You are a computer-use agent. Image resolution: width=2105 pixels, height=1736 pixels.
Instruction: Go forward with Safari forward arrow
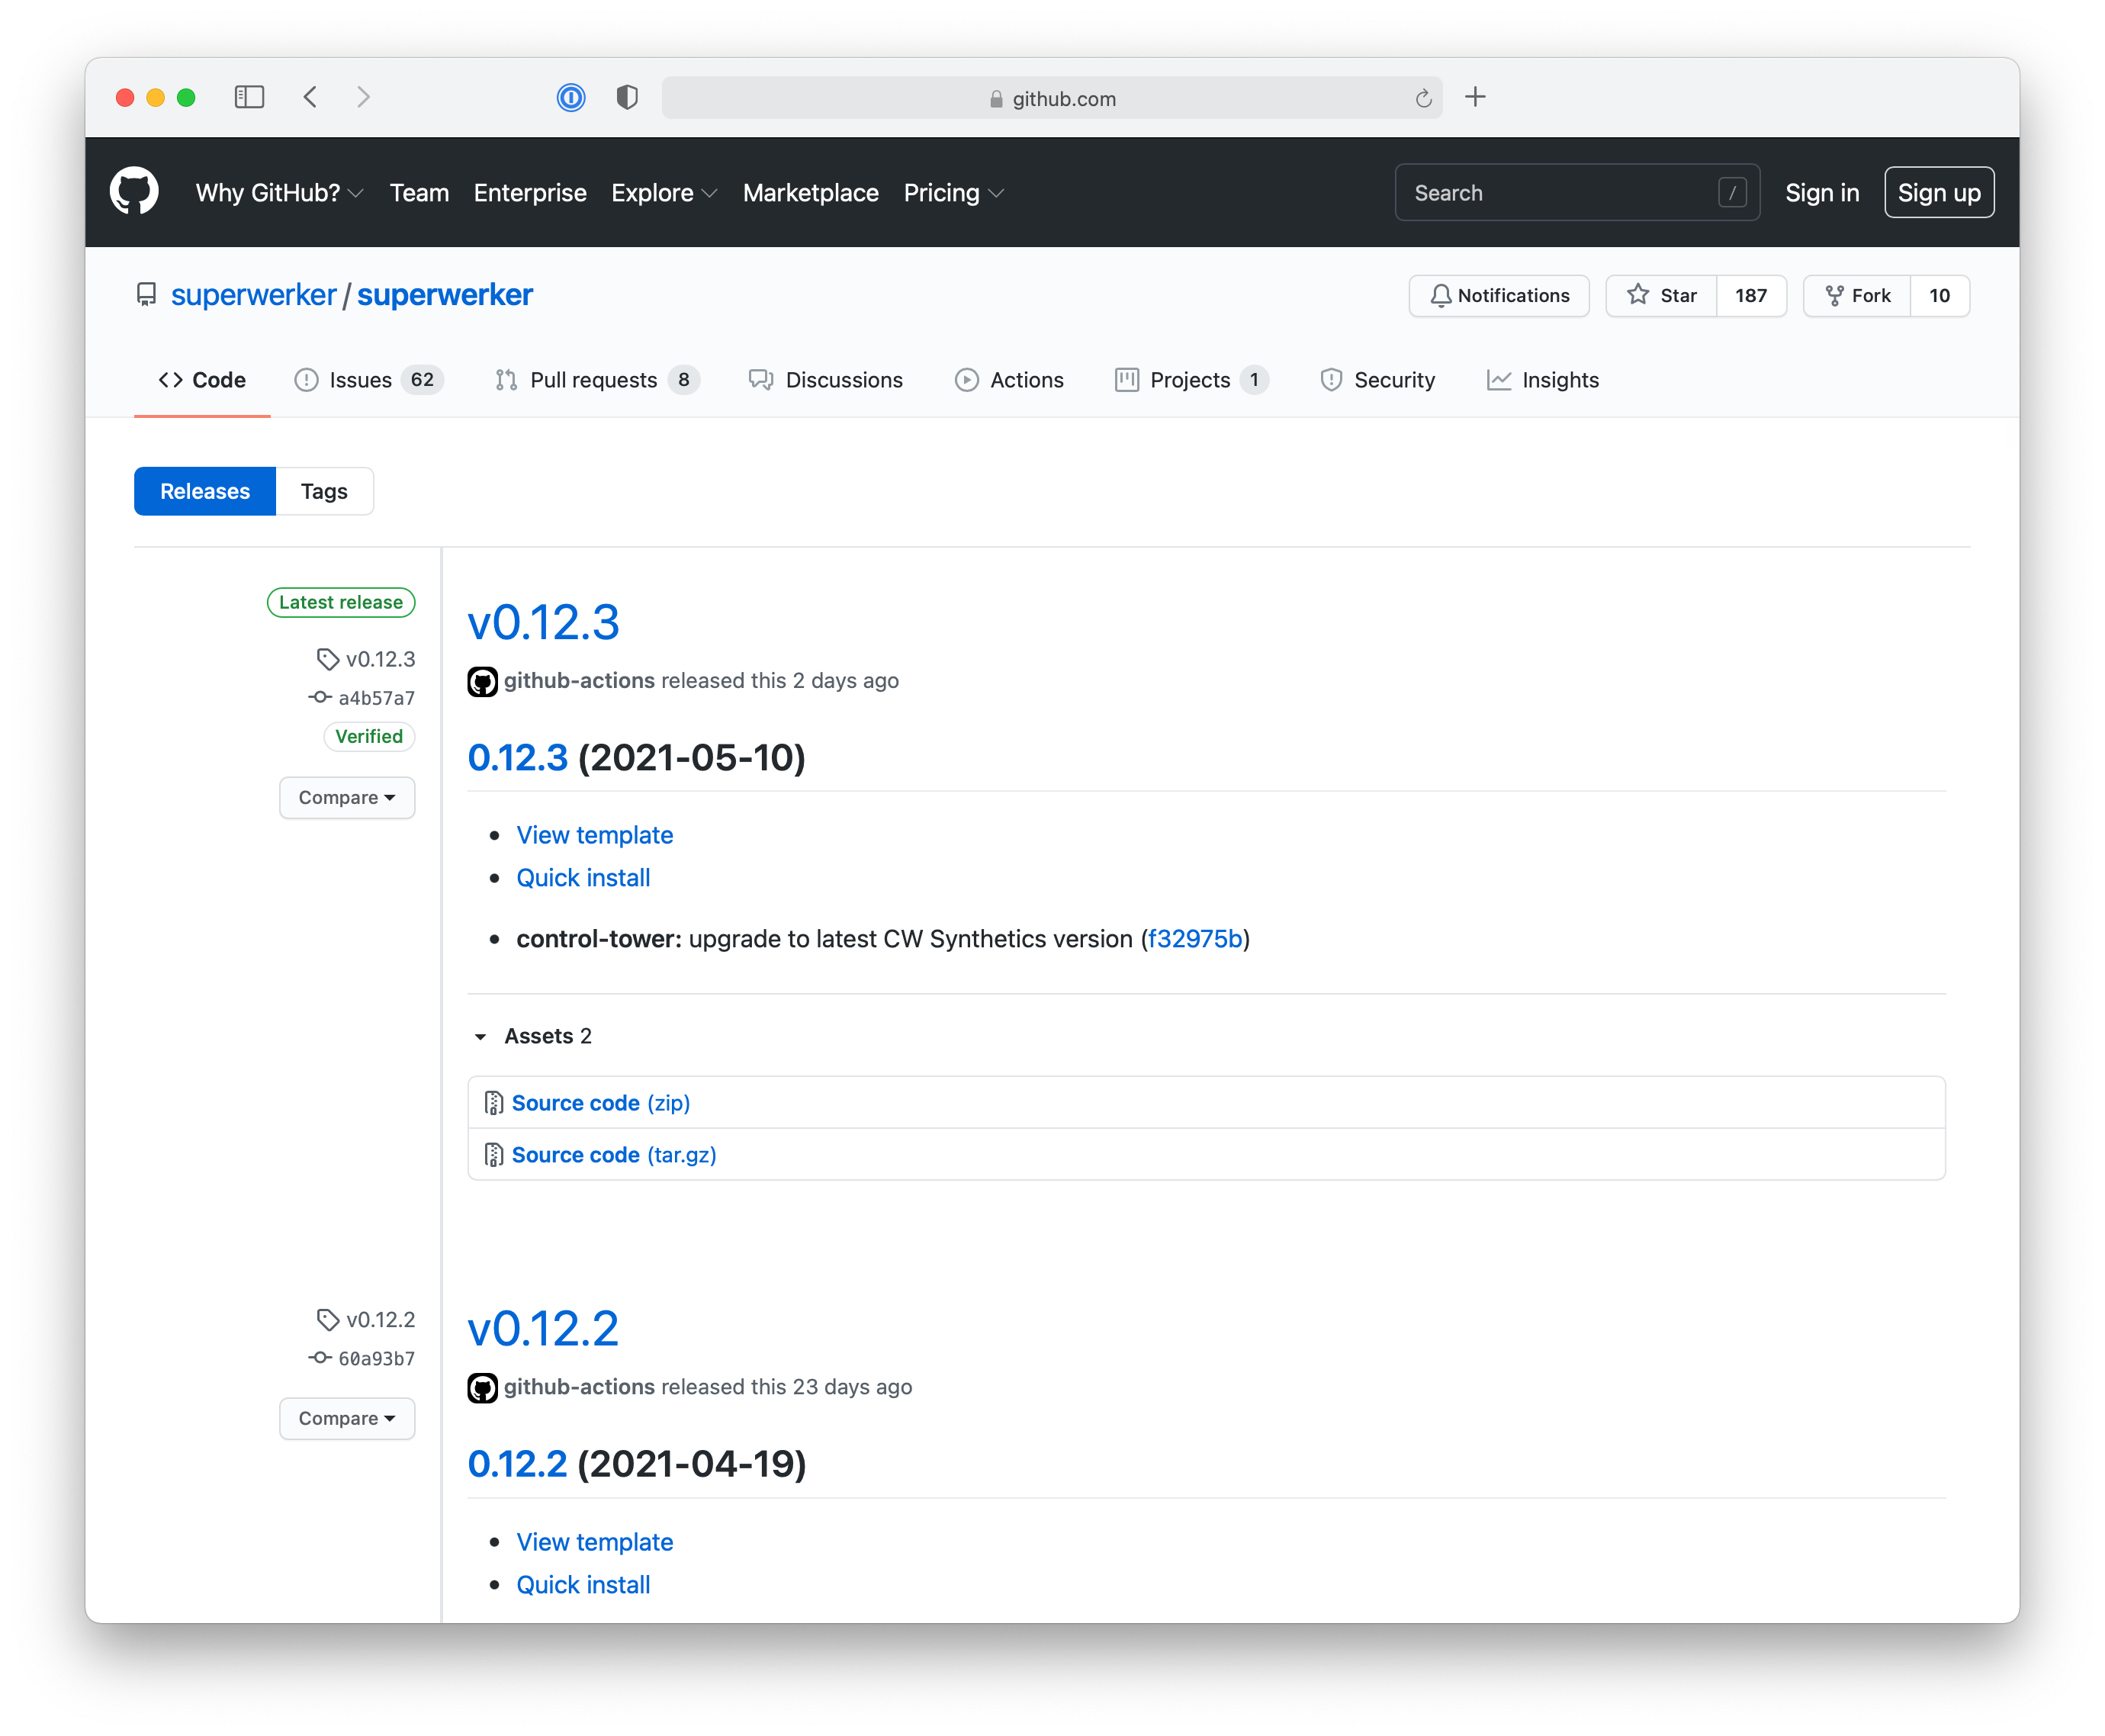tap(363, 97)
